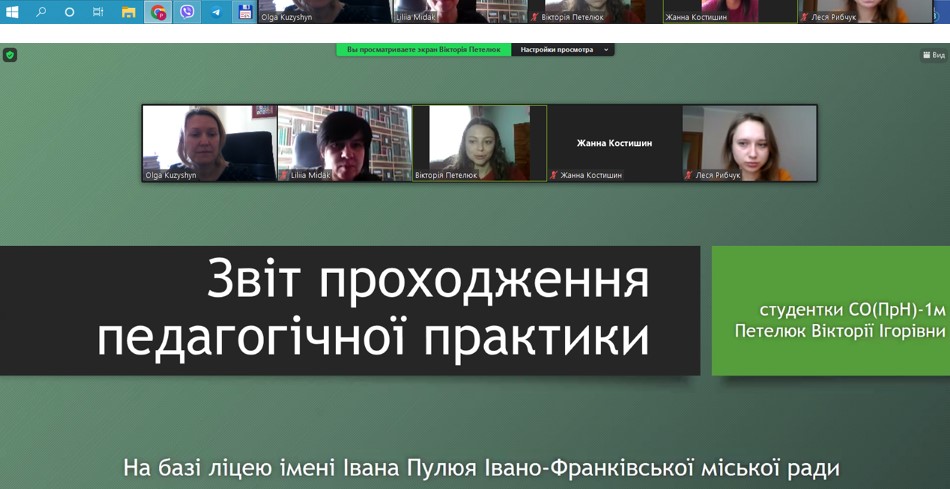This screenshot has height=489, width=950.
Task: Open the Viber app in taskbar
Action: coord(187,12)
